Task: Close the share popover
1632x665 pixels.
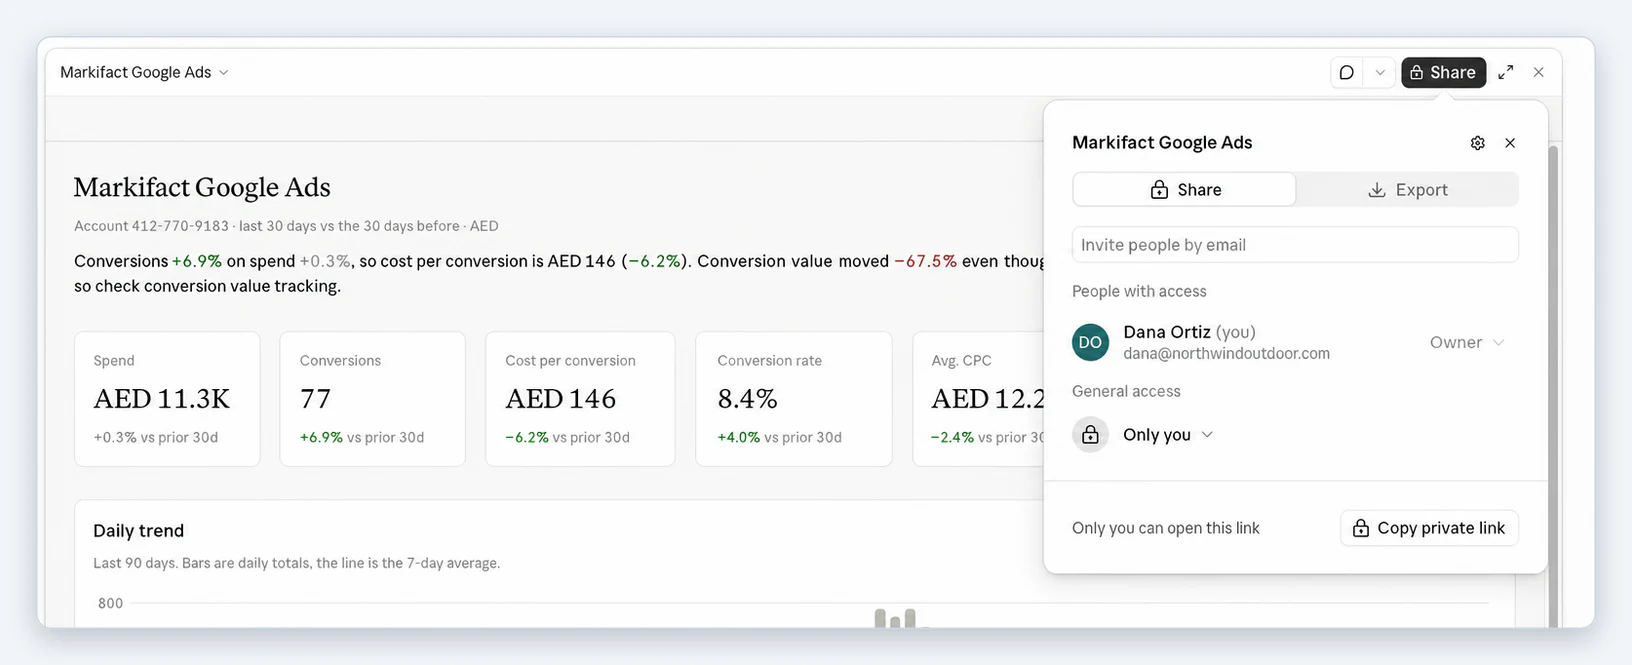Action: 1510,143
